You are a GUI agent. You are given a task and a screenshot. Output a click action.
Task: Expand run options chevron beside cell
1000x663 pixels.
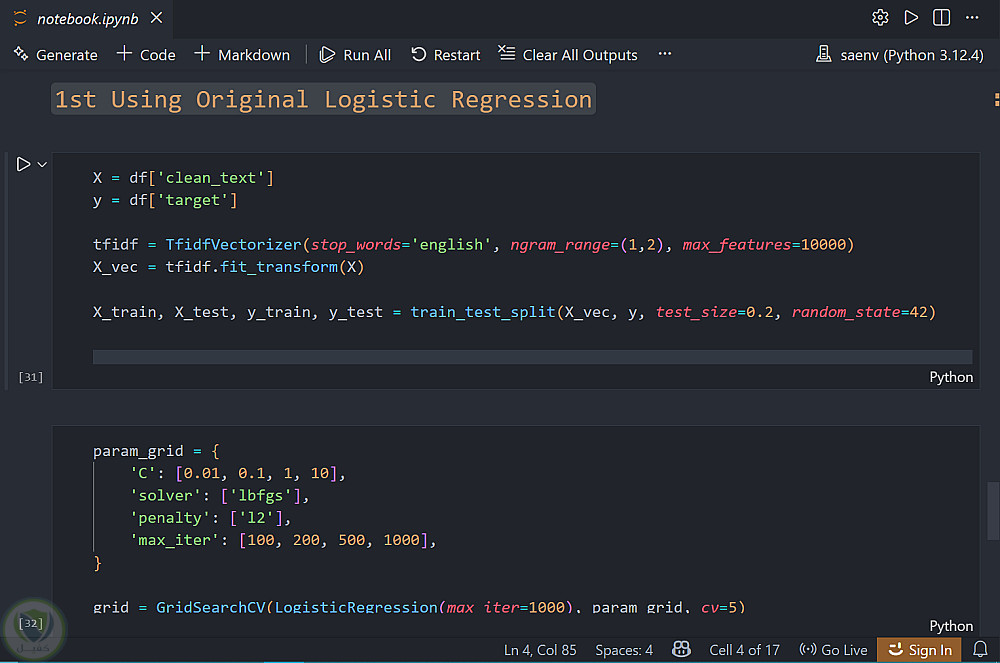pyautogui.click(x=42, y=164)
